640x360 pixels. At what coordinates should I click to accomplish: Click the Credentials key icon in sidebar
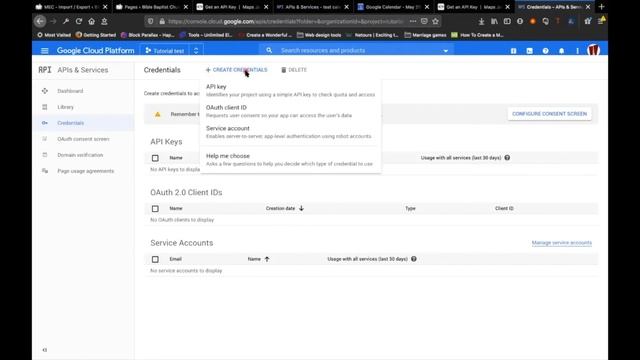(44, 123)
